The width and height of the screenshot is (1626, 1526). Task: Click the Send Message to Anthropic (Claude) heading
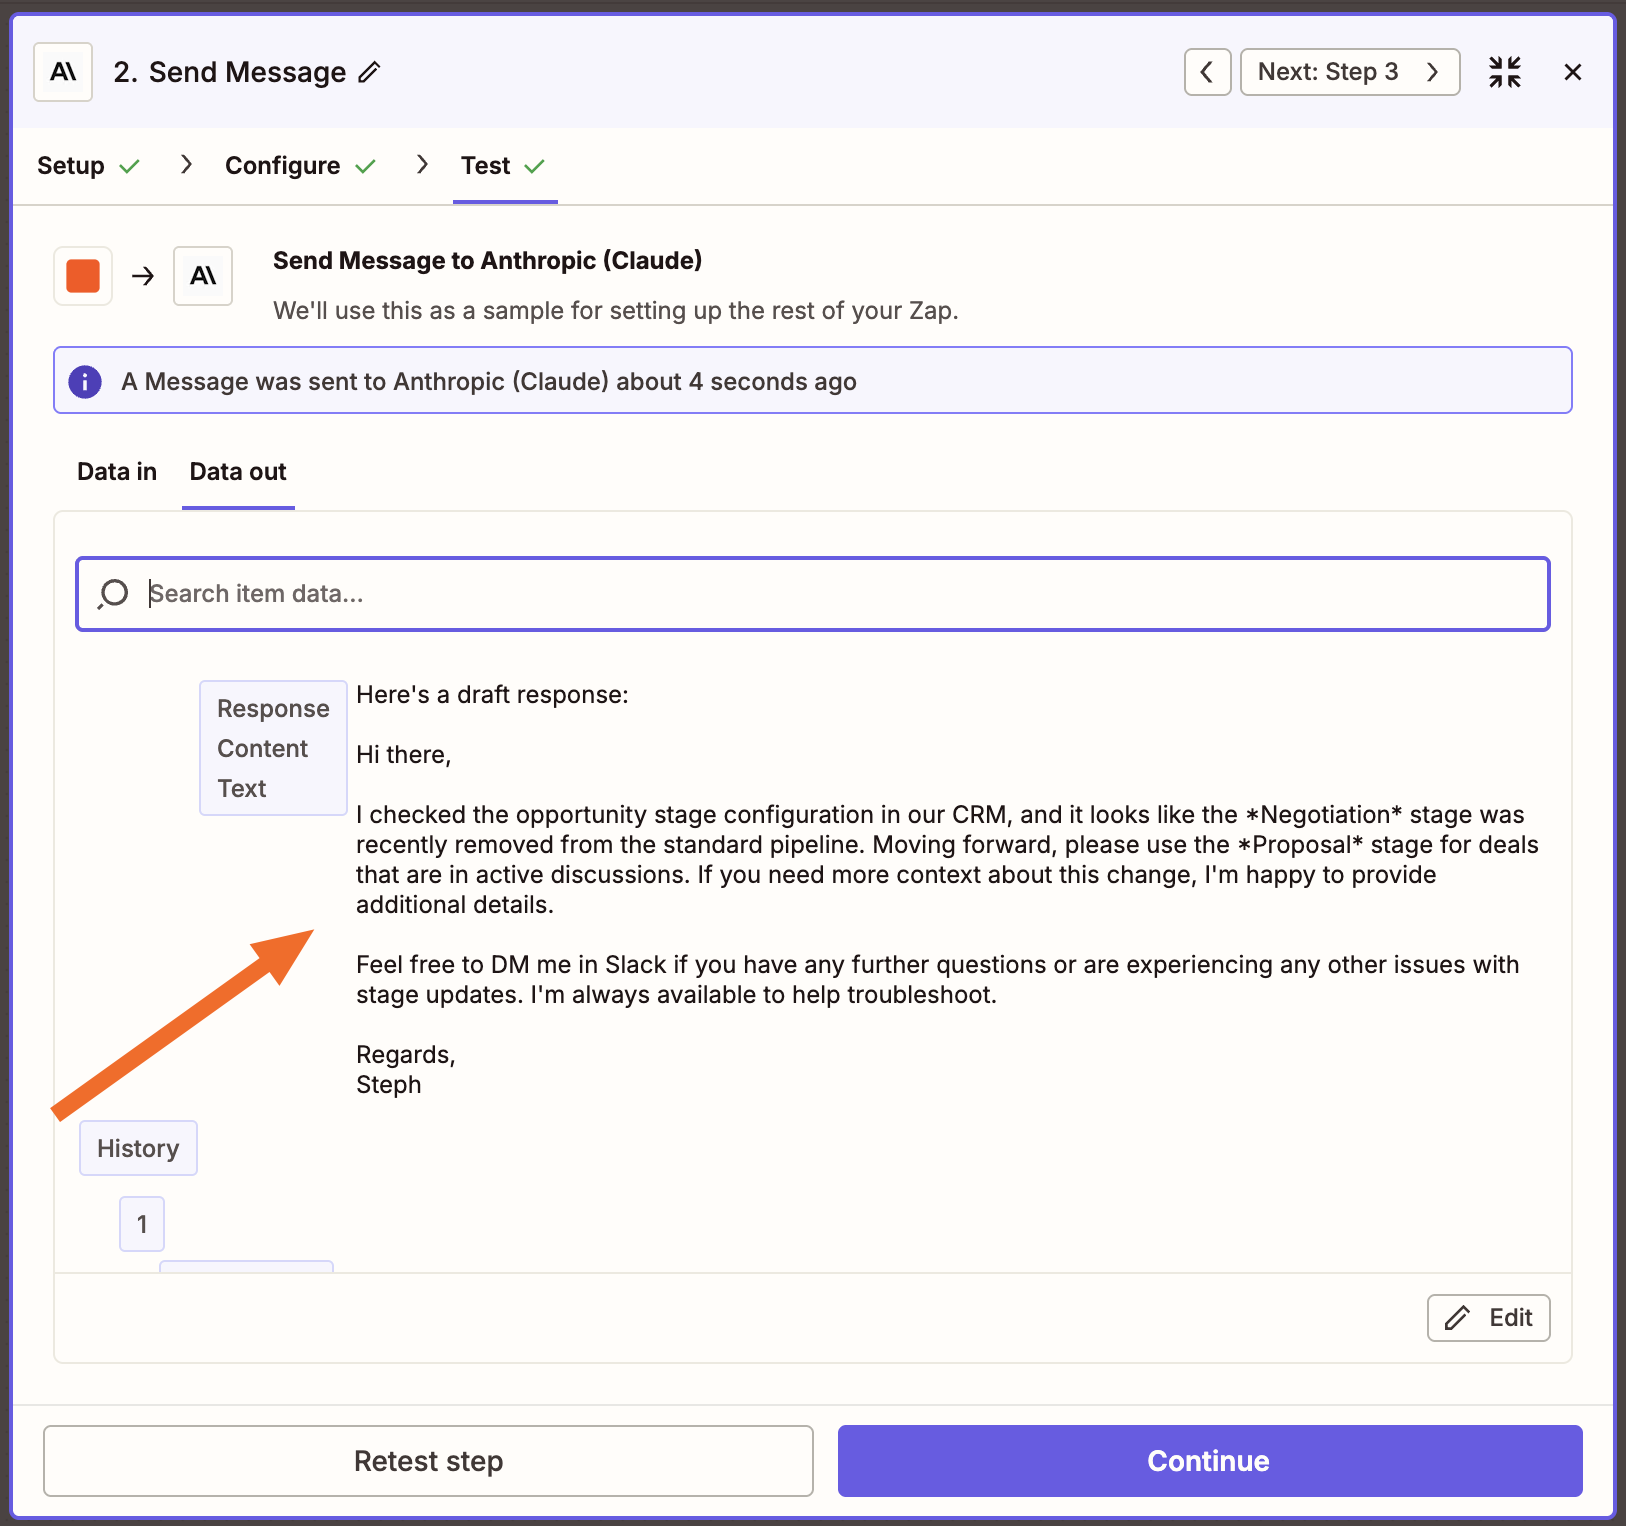(488, 261)
